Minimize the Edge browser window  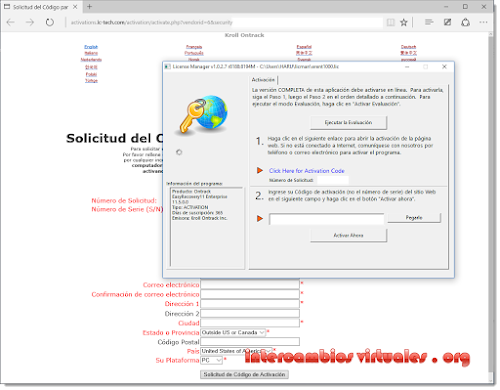pyautogui.click(x=446, y=7)
